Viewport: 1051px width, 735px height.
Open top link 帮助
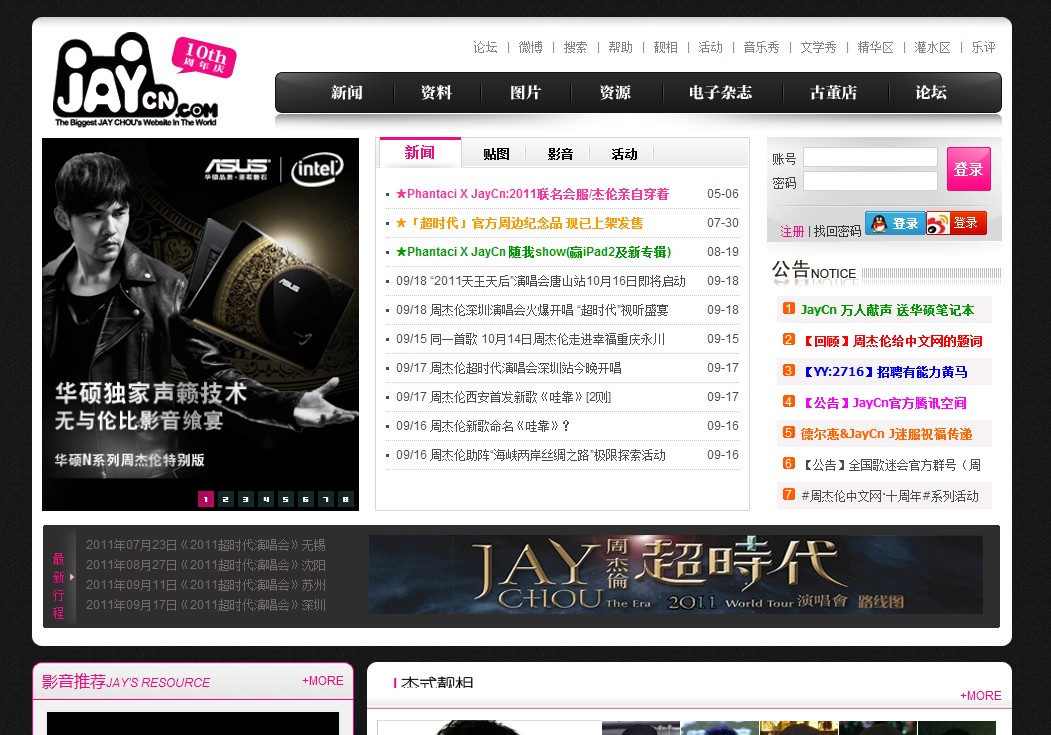pyautogui.click(x=620, y=47)
